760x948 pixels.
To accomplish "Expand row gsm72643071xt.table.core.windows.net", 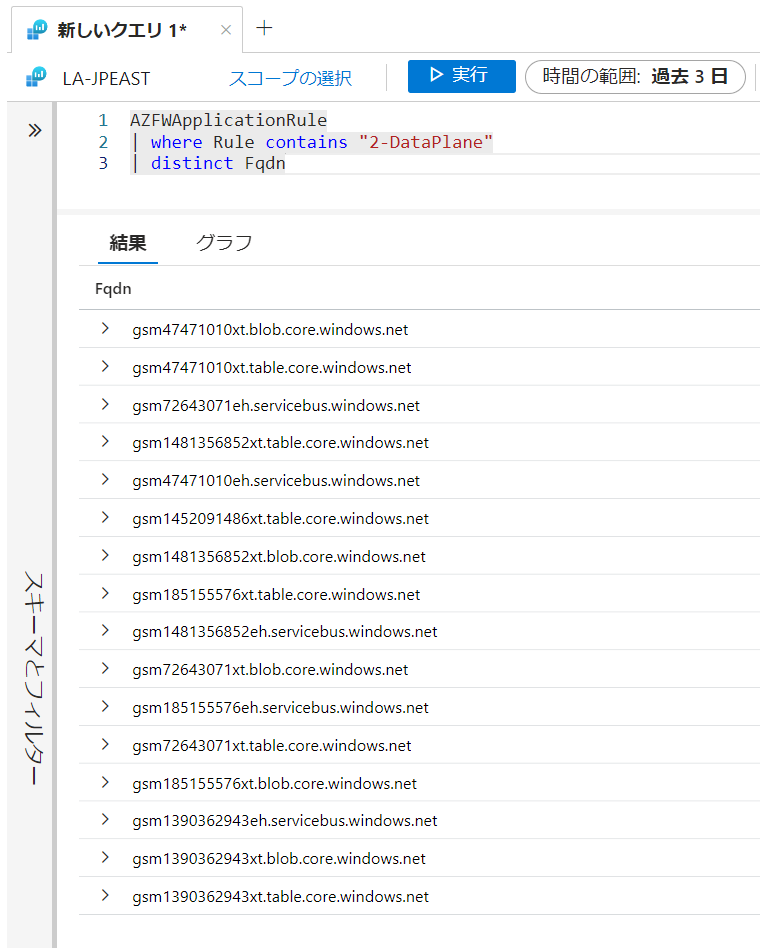I will (x=105, y=745).
